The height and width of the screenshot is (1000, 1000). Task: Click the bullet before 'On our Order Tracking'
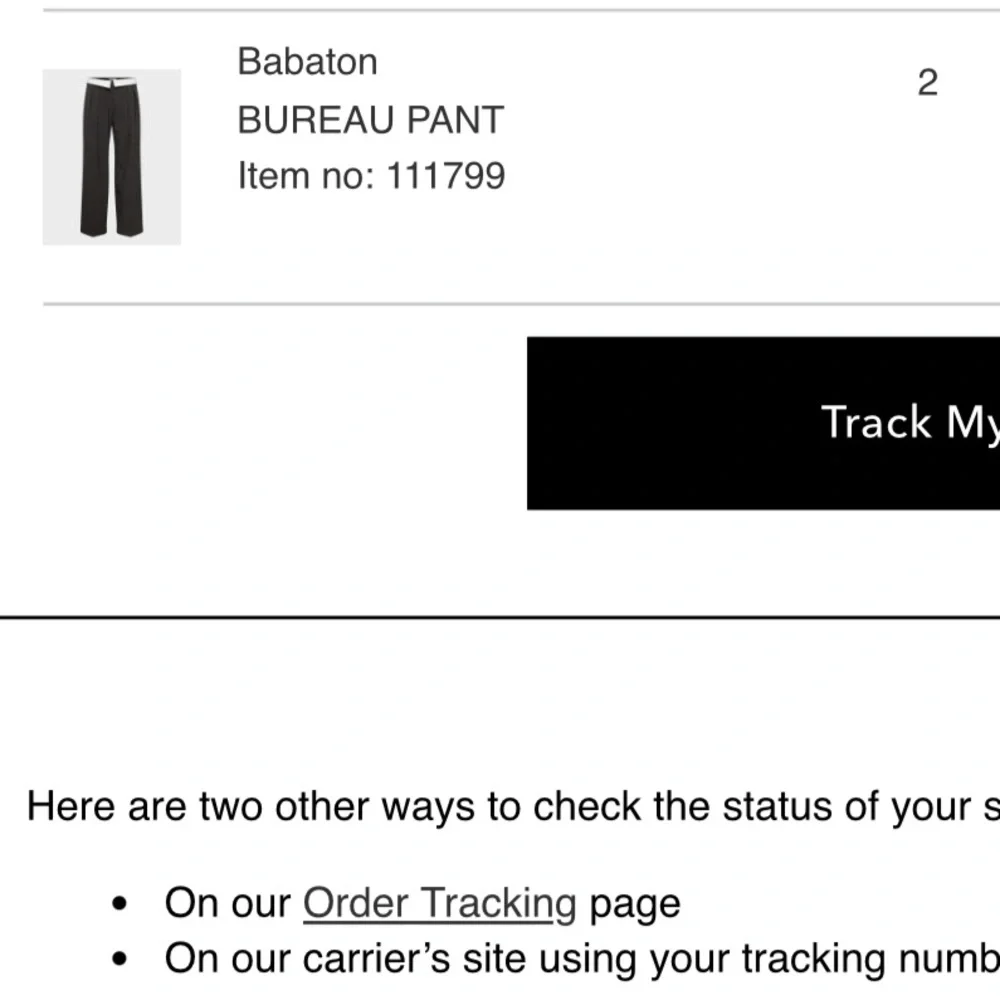pyautogui.click(x=121, y=904)
